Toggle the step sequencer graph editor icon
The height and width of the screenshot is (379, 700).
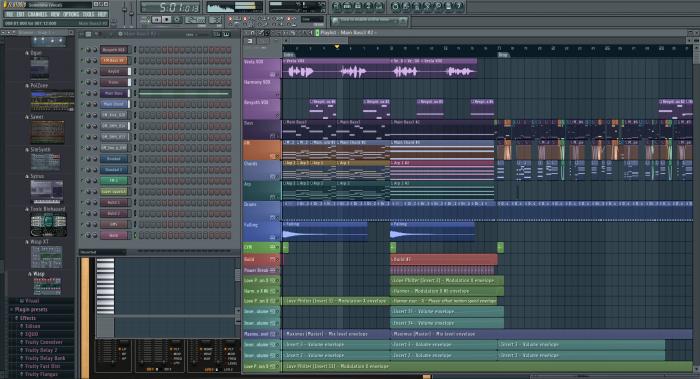pyautogui.click(x=217, y=34)
